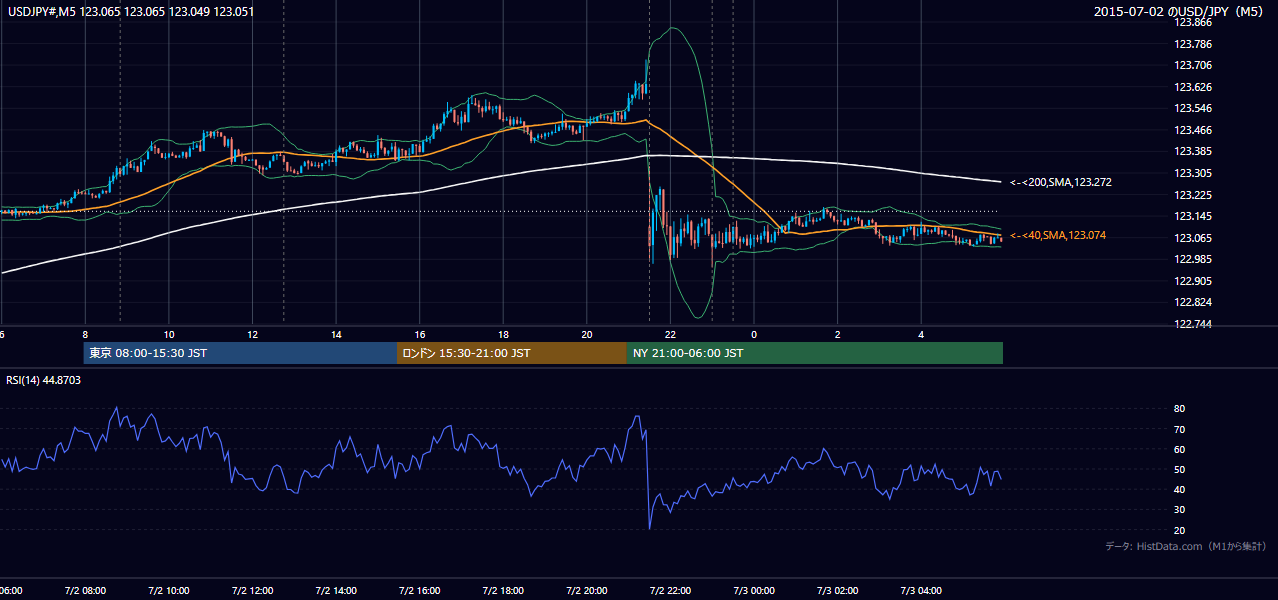Click the 123.065 price axis label
This screenshot has width=1278, height=600.
[1194, 238]
